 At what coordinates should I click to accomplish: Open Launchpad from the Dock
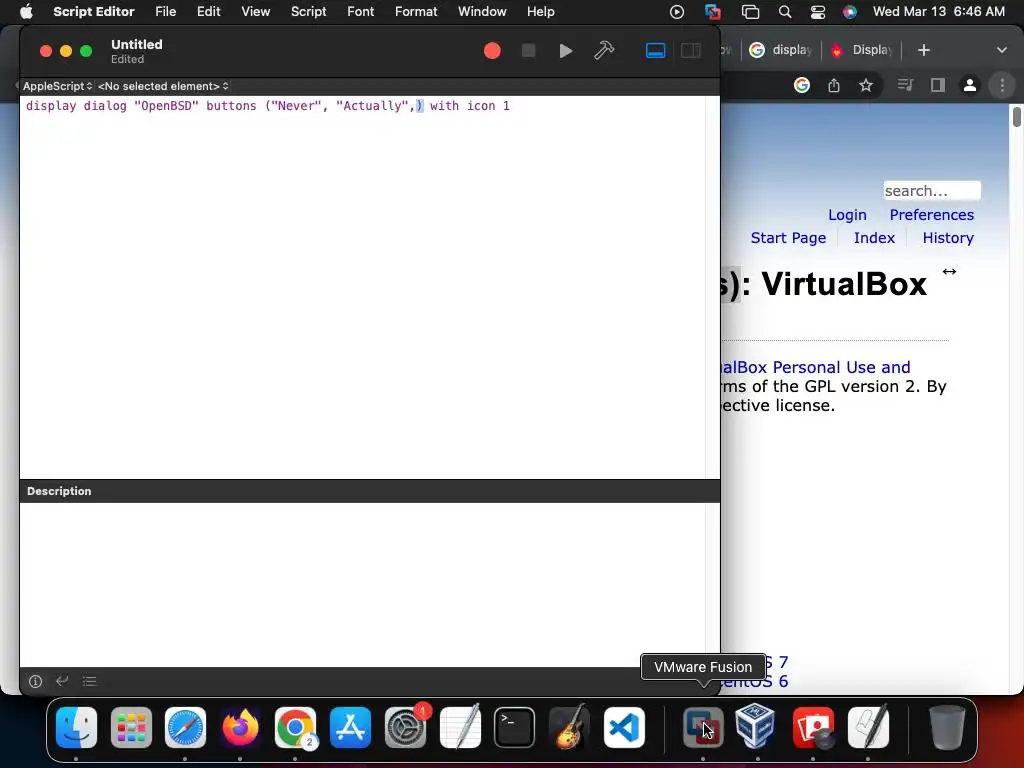[x=131, y=727]
